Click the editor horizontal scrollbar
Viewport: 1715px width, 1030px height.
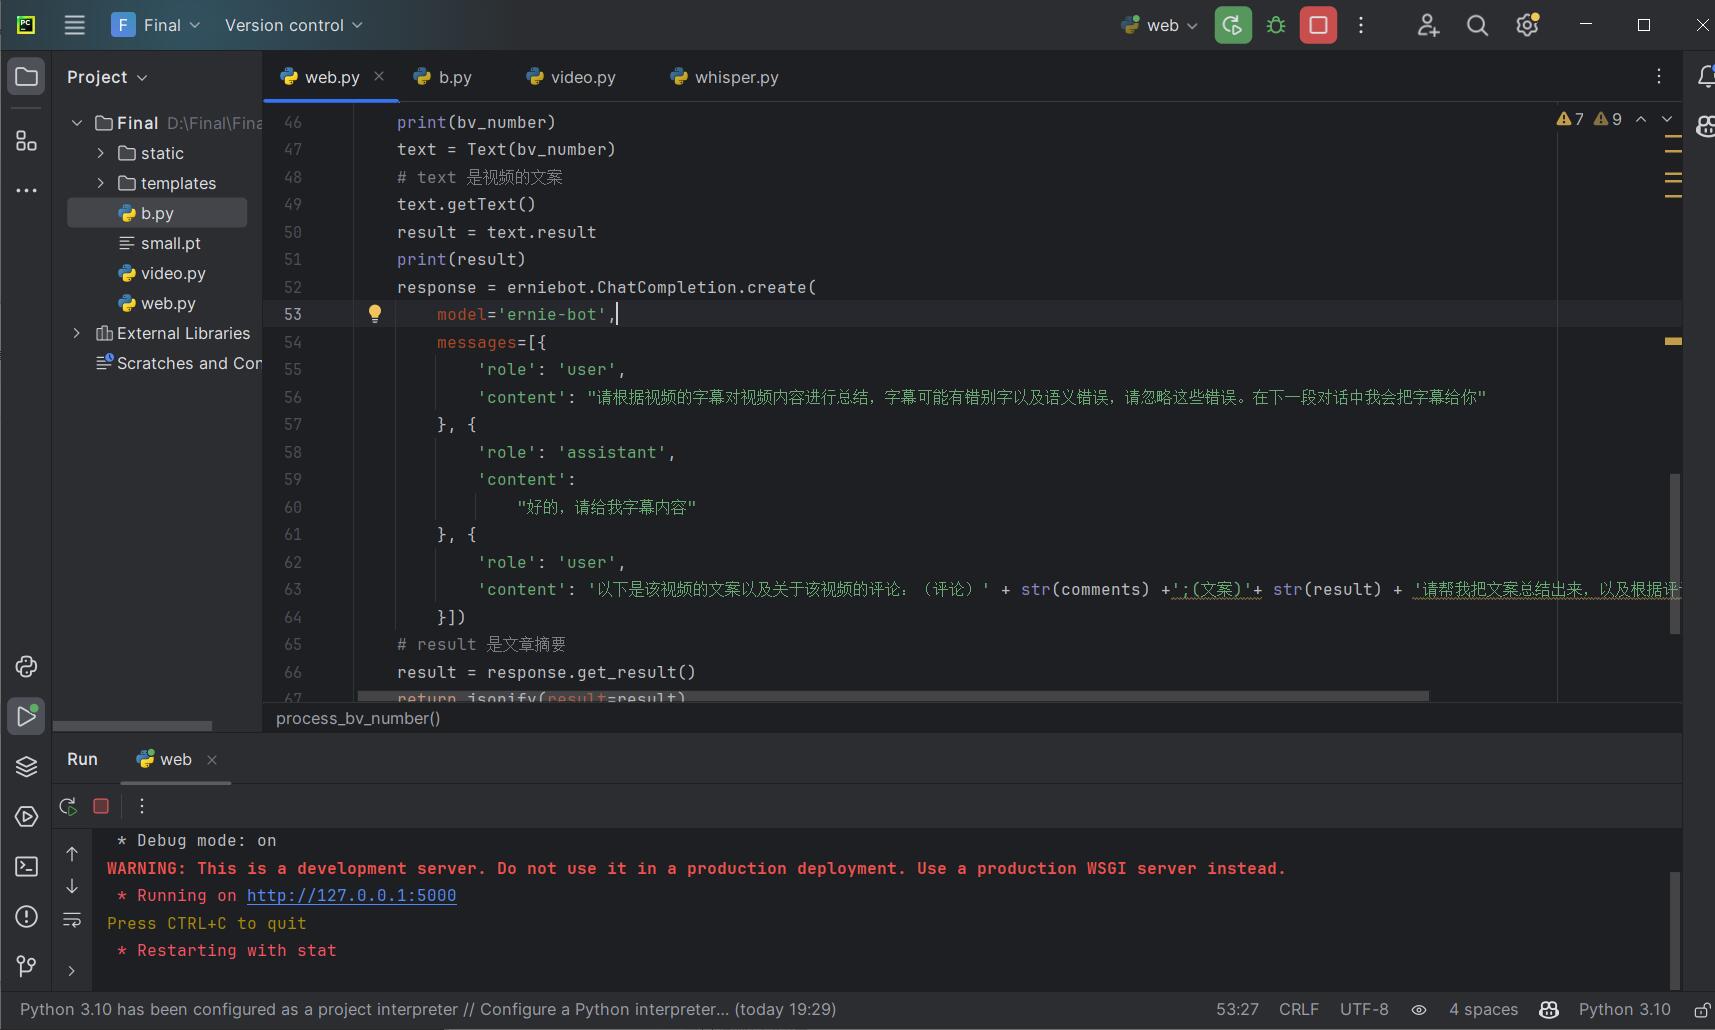(892, 696)
